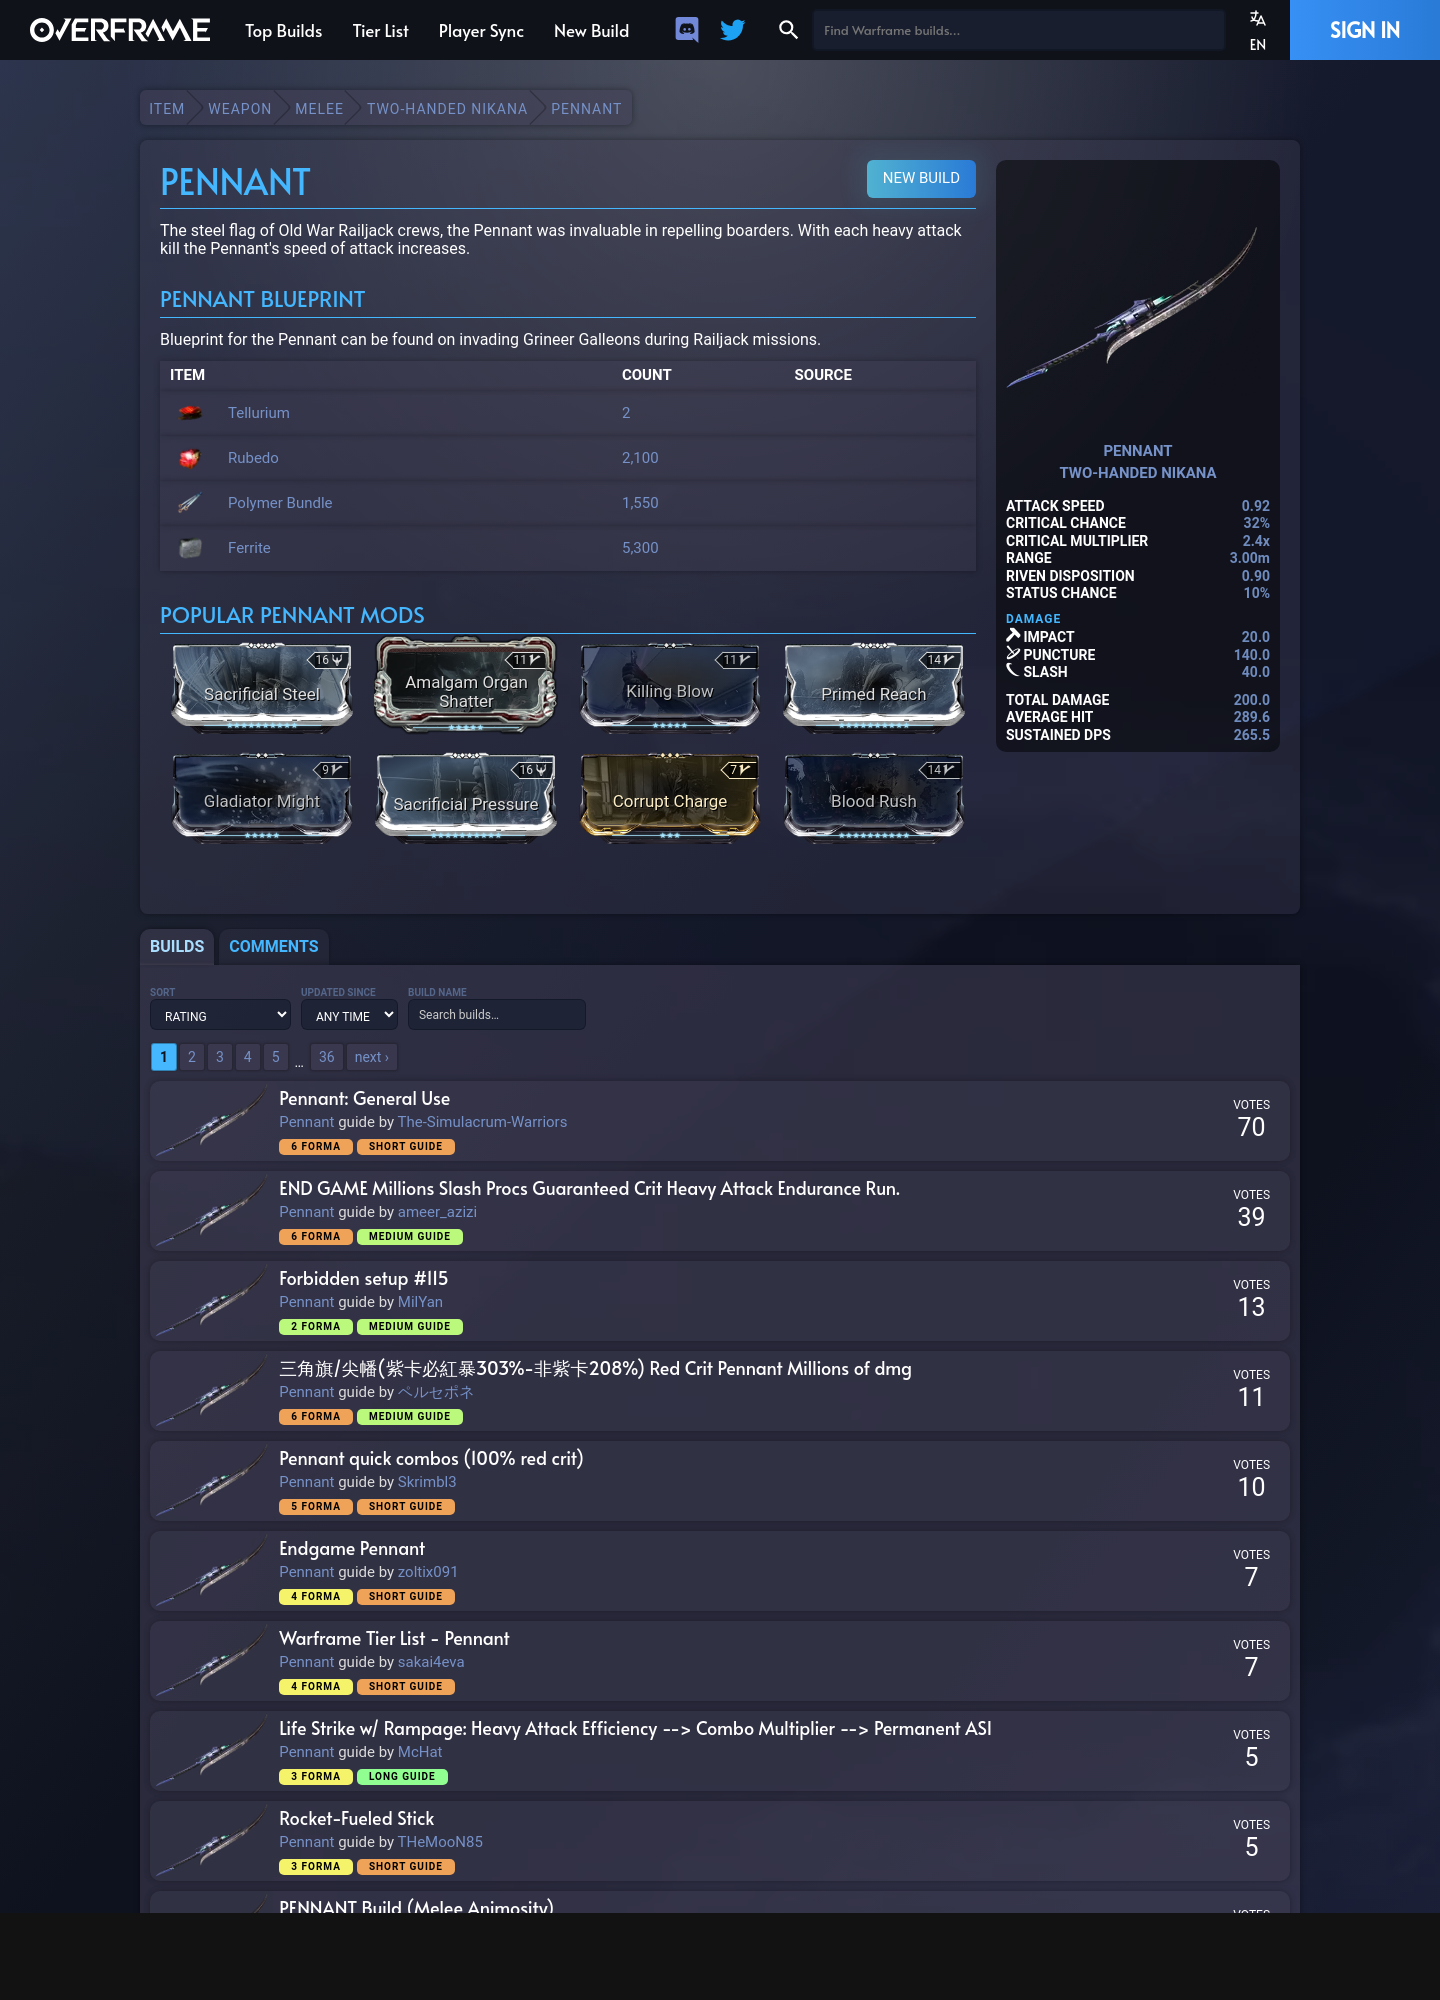The image size is (1440, 2000).
Task: Click the Pennant: General Use build thumbnail
Action: 211,1121
